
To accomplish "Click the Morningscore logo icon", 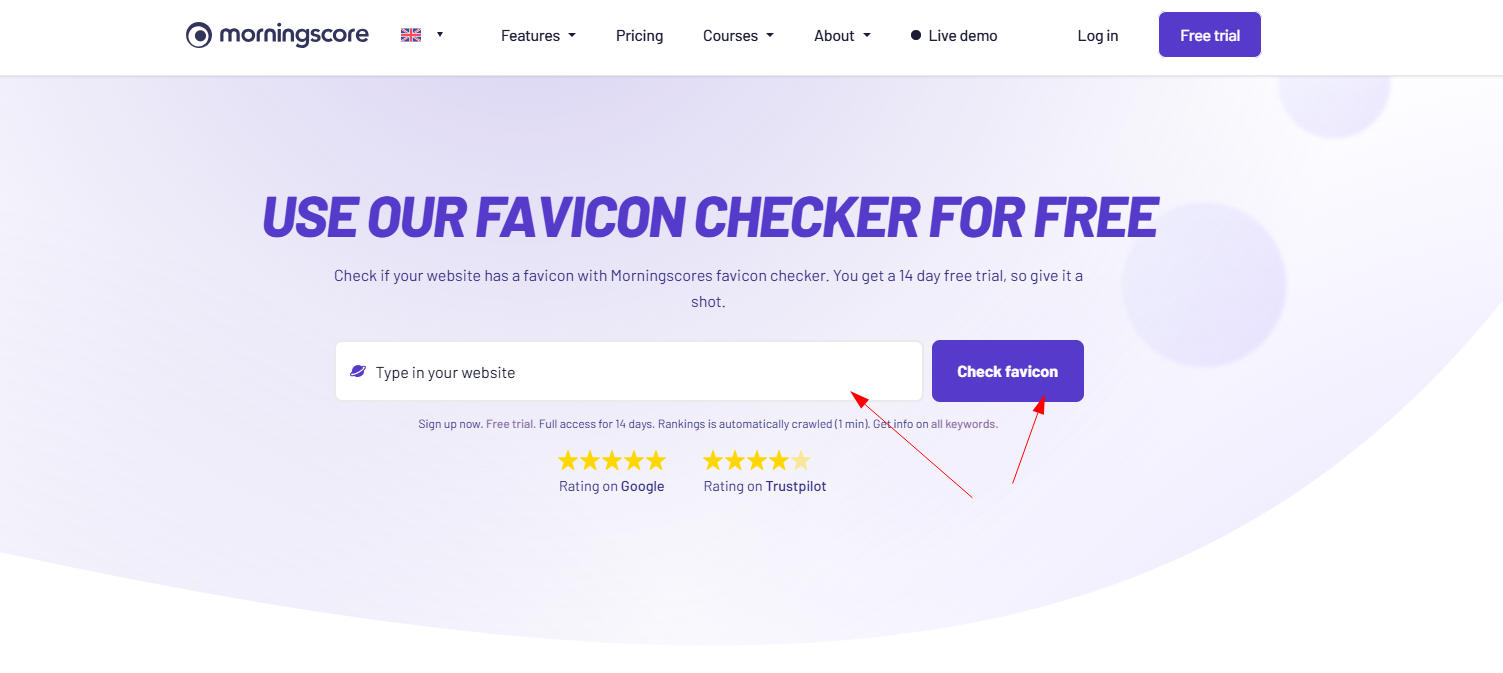I will 199,34.
